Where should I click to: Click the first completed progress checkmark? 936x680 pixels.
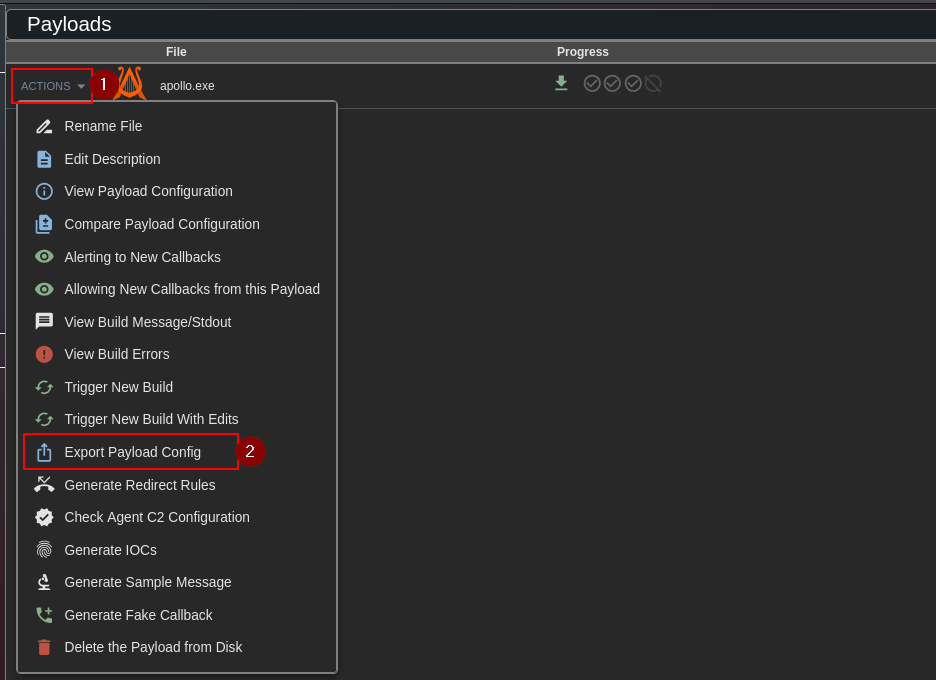click(x=592, y=84)
